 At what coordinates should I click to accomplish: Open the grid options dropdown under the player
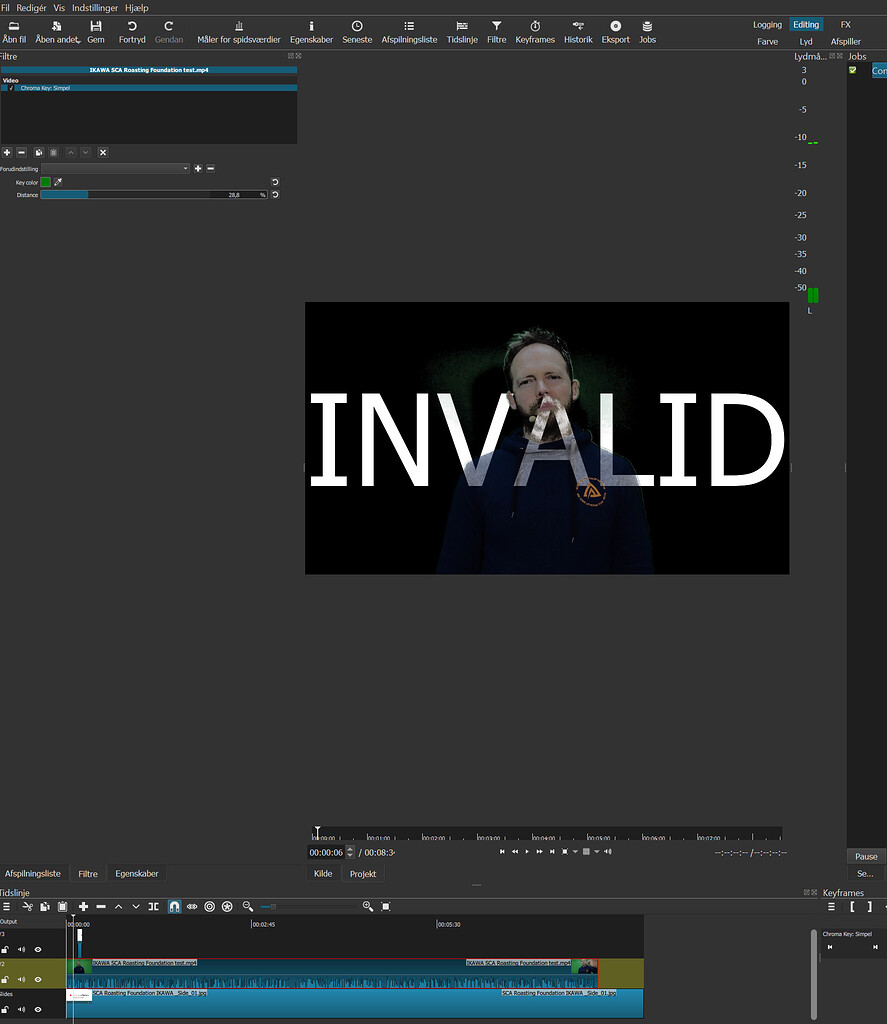coord(596,852)
